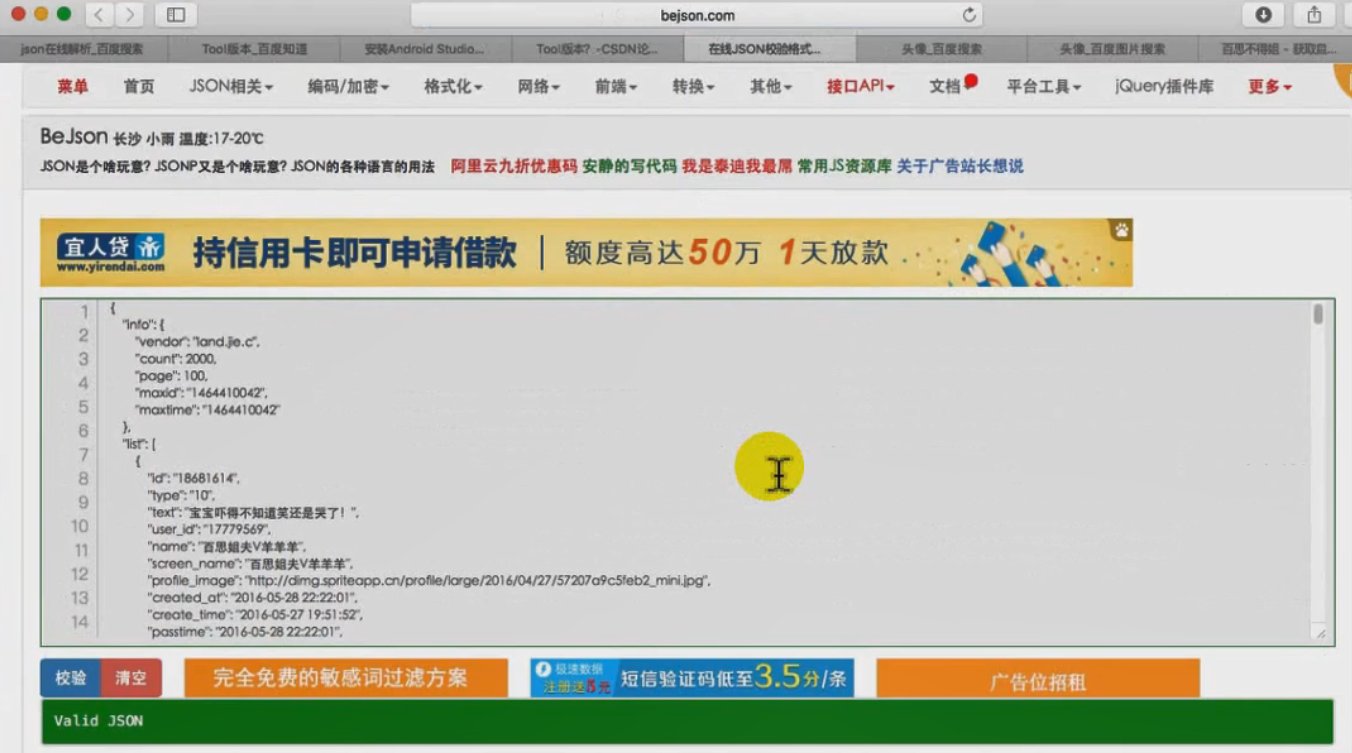Open link JSONP又是个啥玩意?
The height and width of the screenshot is (753, 1352).
[x=221, y=167]
